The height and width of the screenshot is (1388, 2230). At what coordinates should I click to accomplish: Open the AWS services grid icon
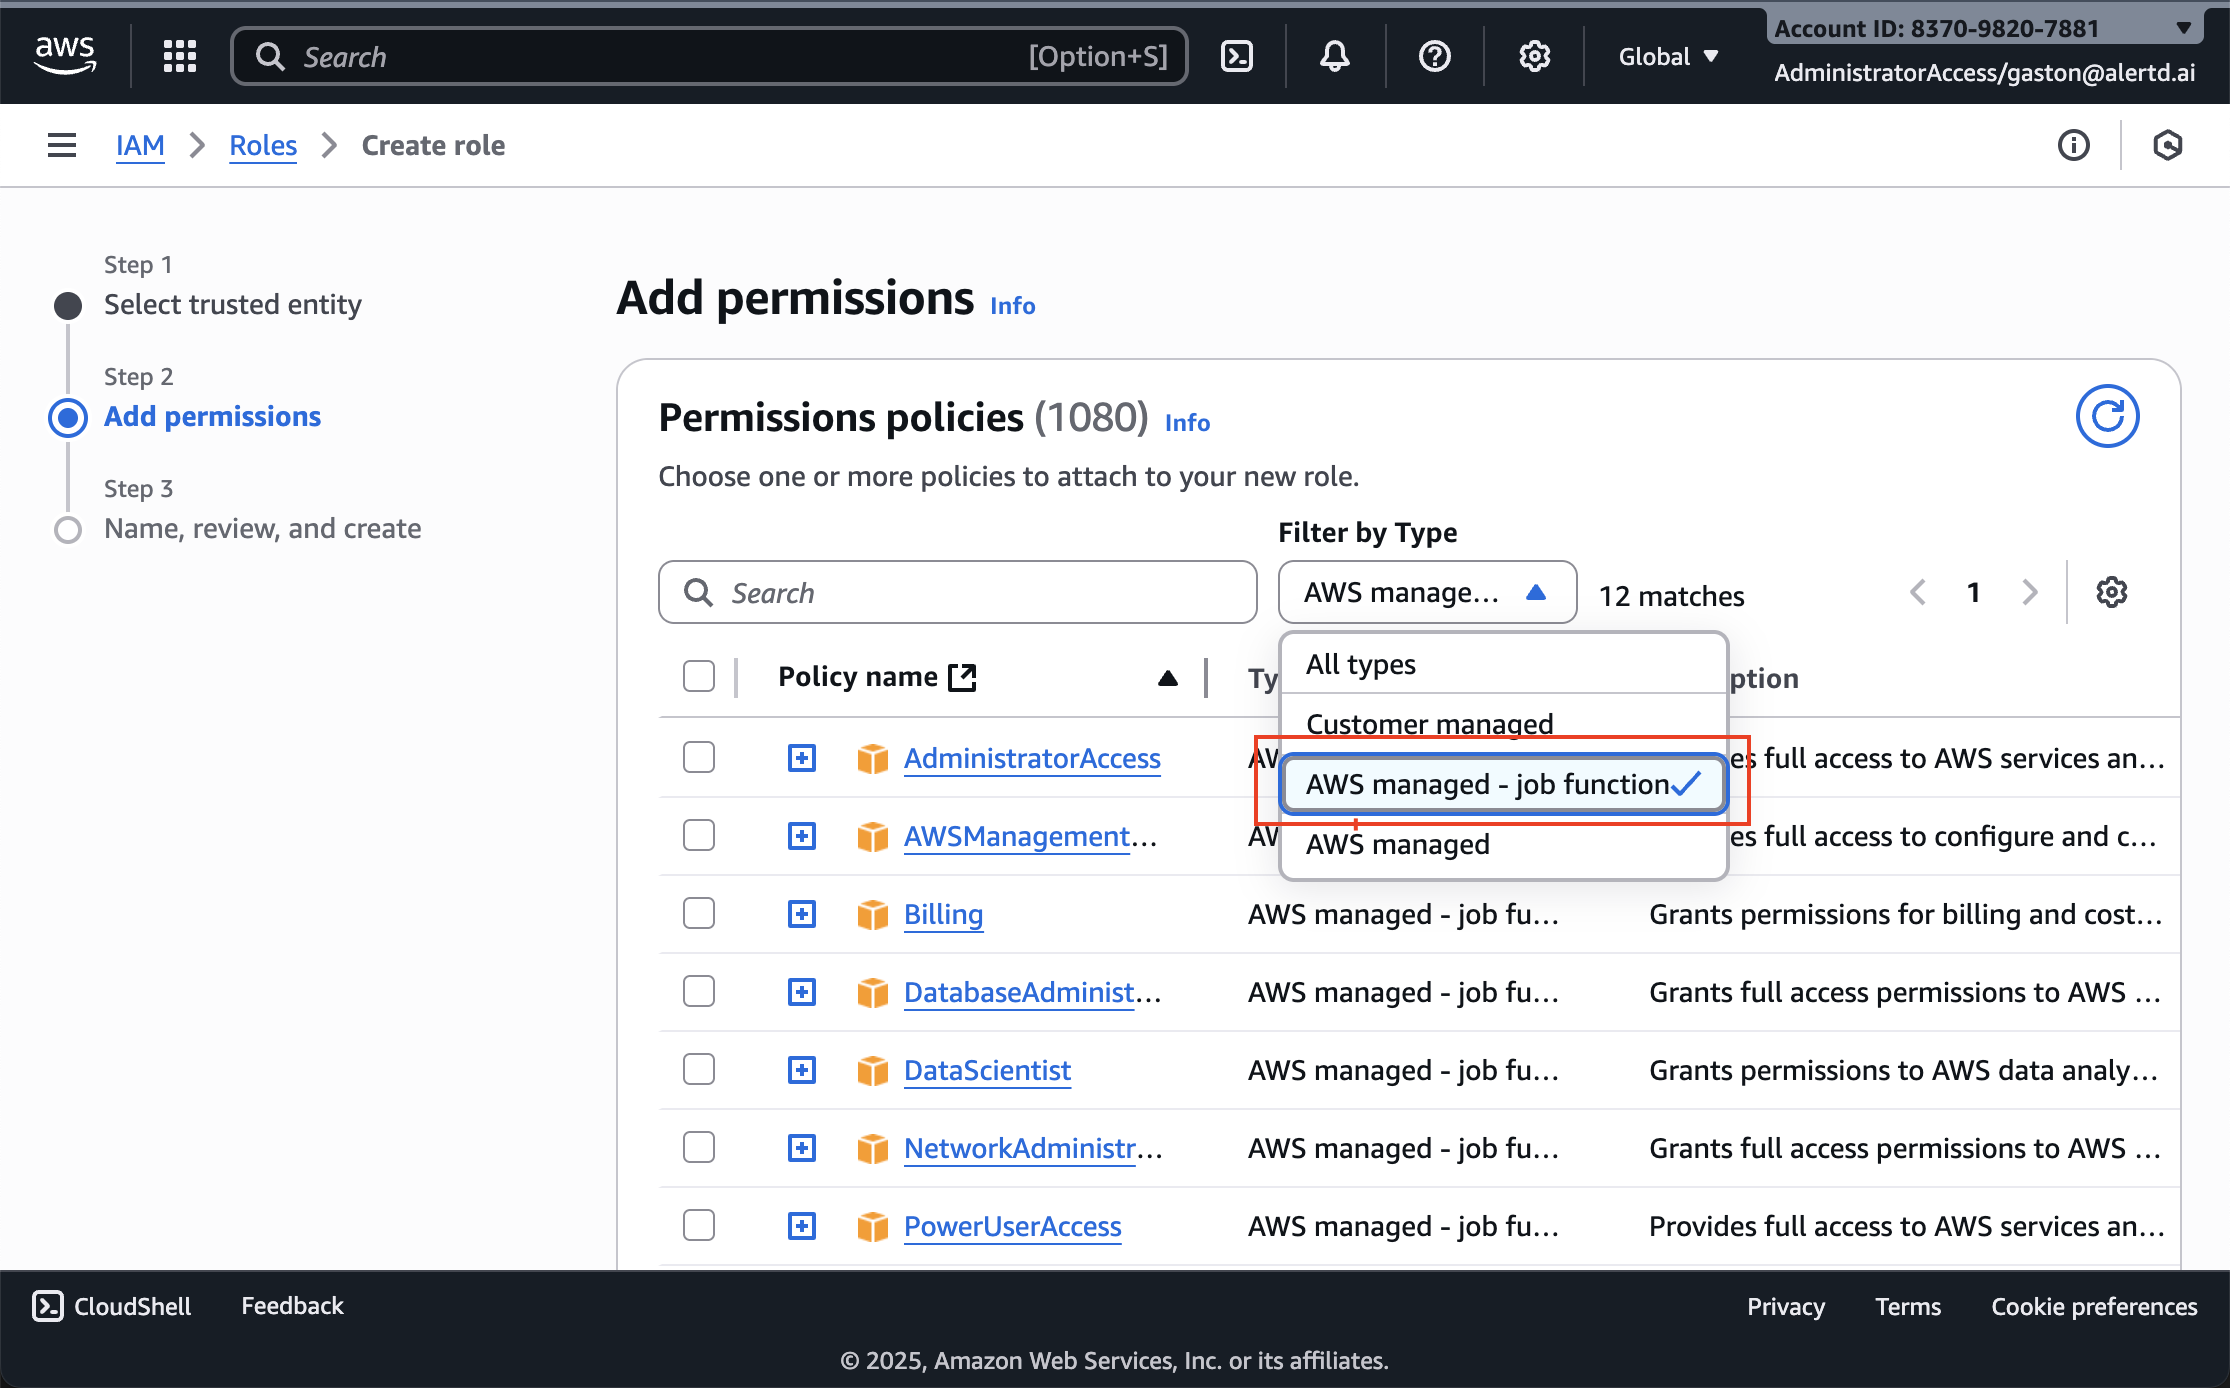180,56
